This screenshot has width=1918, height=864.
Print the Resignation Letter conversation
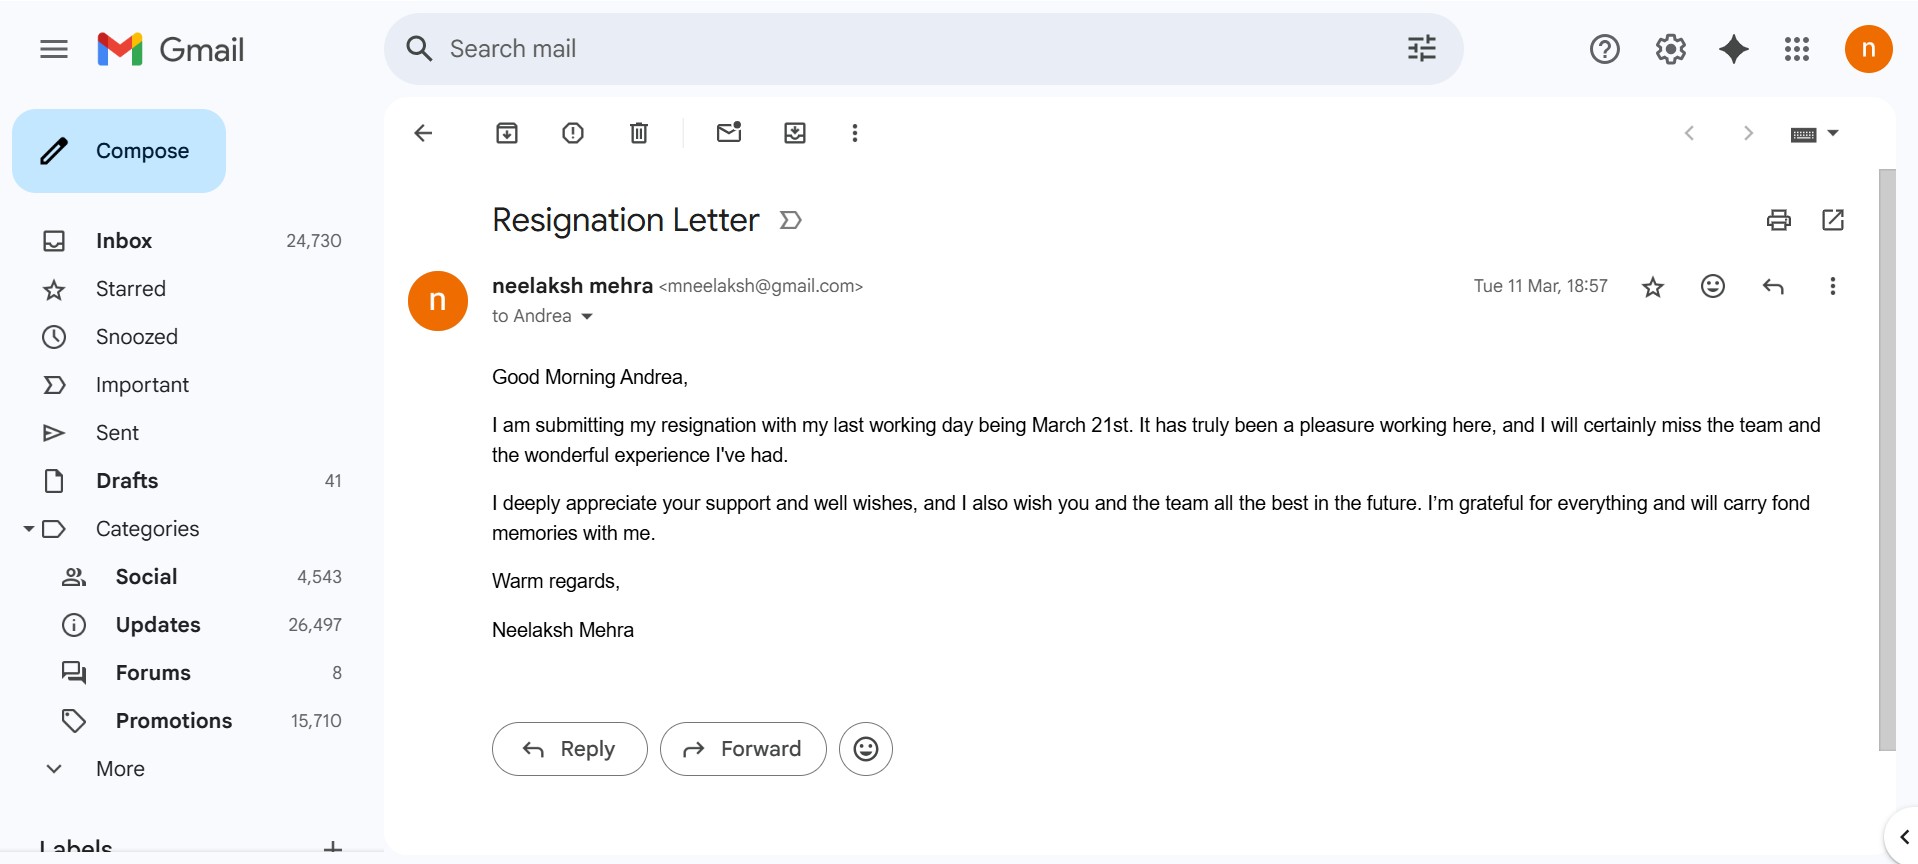(1778, 220)
